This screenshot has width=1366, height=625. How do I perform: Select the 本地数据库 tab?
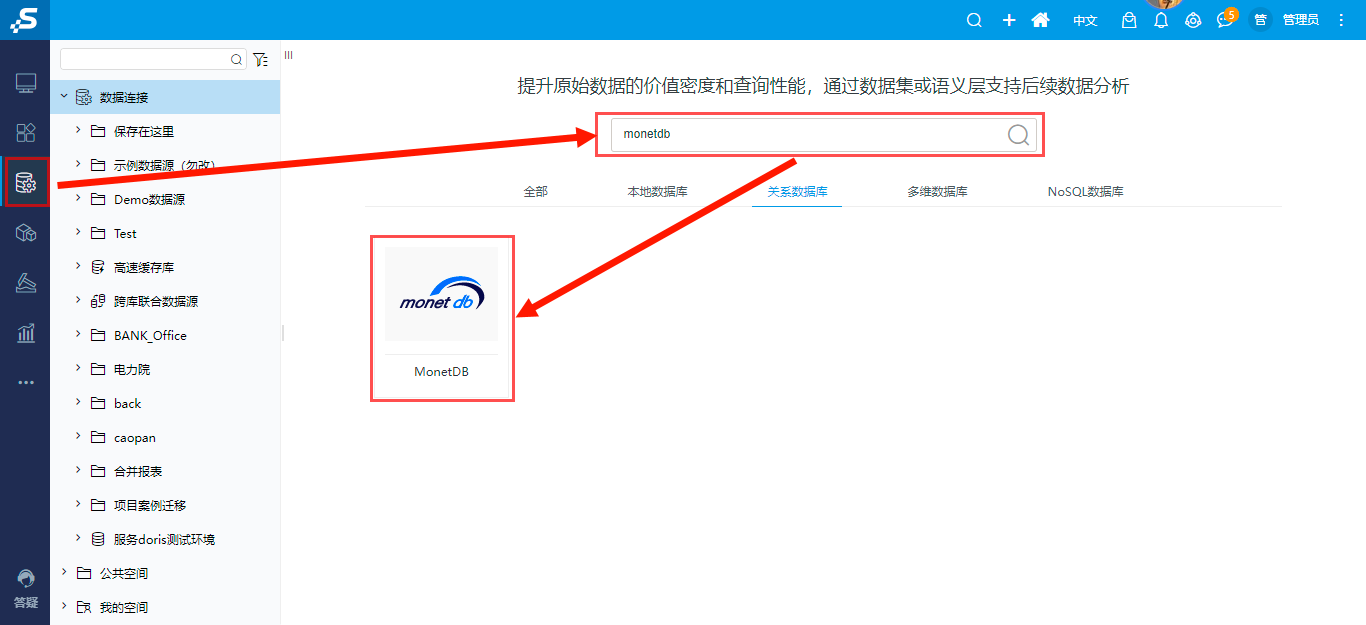(x=657, y=191)
